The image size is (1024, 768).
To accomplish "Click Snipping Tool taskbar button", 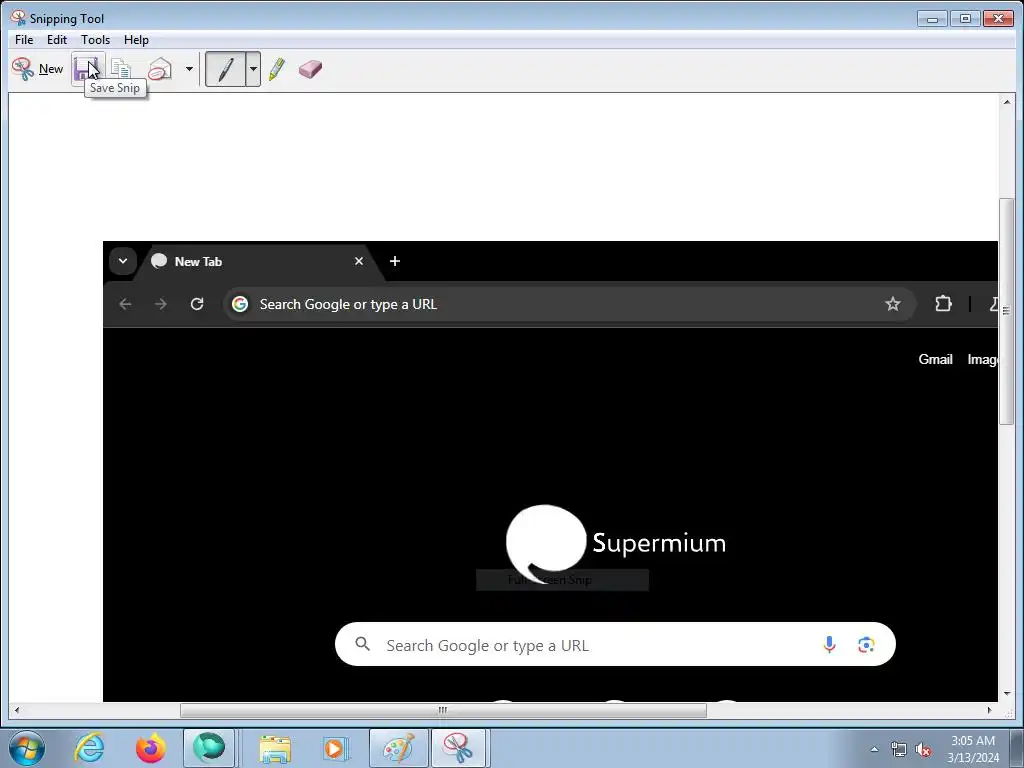I will pyautogui.click(x=459, y=748).
